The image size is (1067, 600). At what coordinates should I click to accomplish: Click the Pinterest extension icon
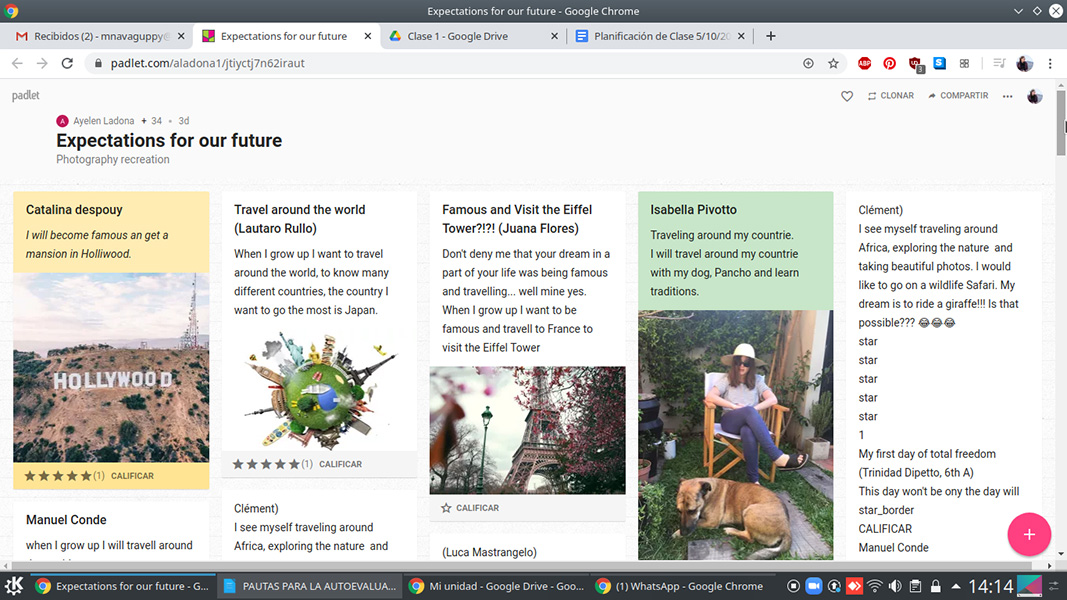[x=889, y=63]
